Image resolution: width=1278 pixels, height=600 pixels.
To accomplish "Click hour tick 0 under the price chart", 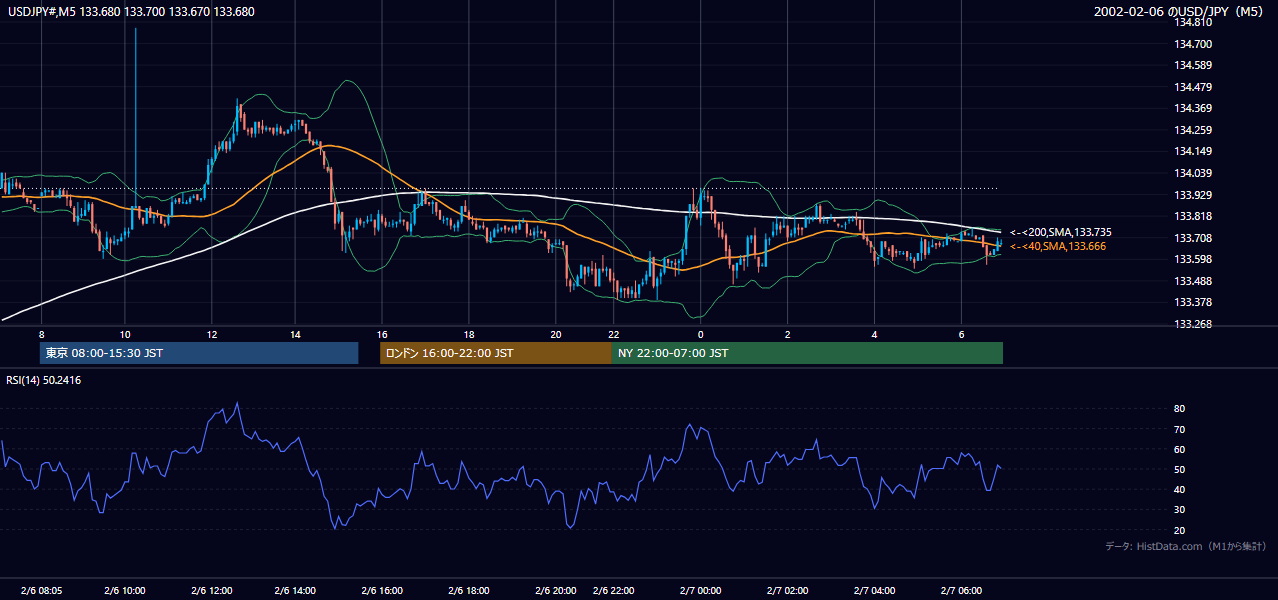I will click(700, 334).
